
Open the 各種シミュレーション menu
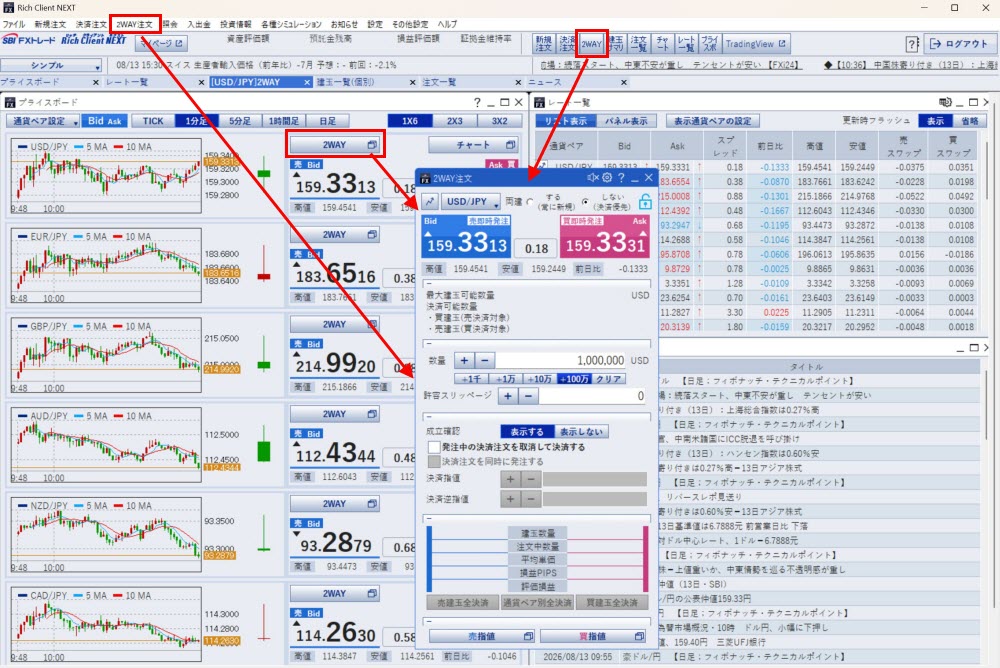[291, 24]
